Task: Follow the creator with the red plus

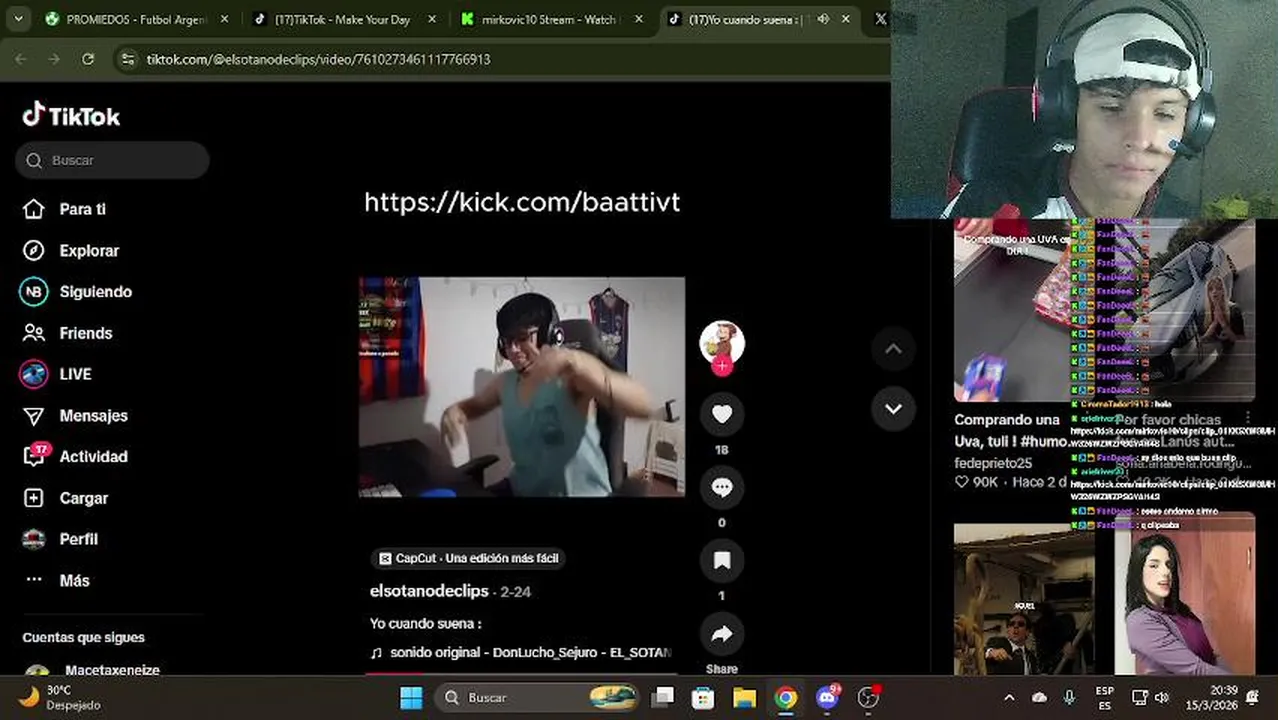Action: (x=721, y=366)
